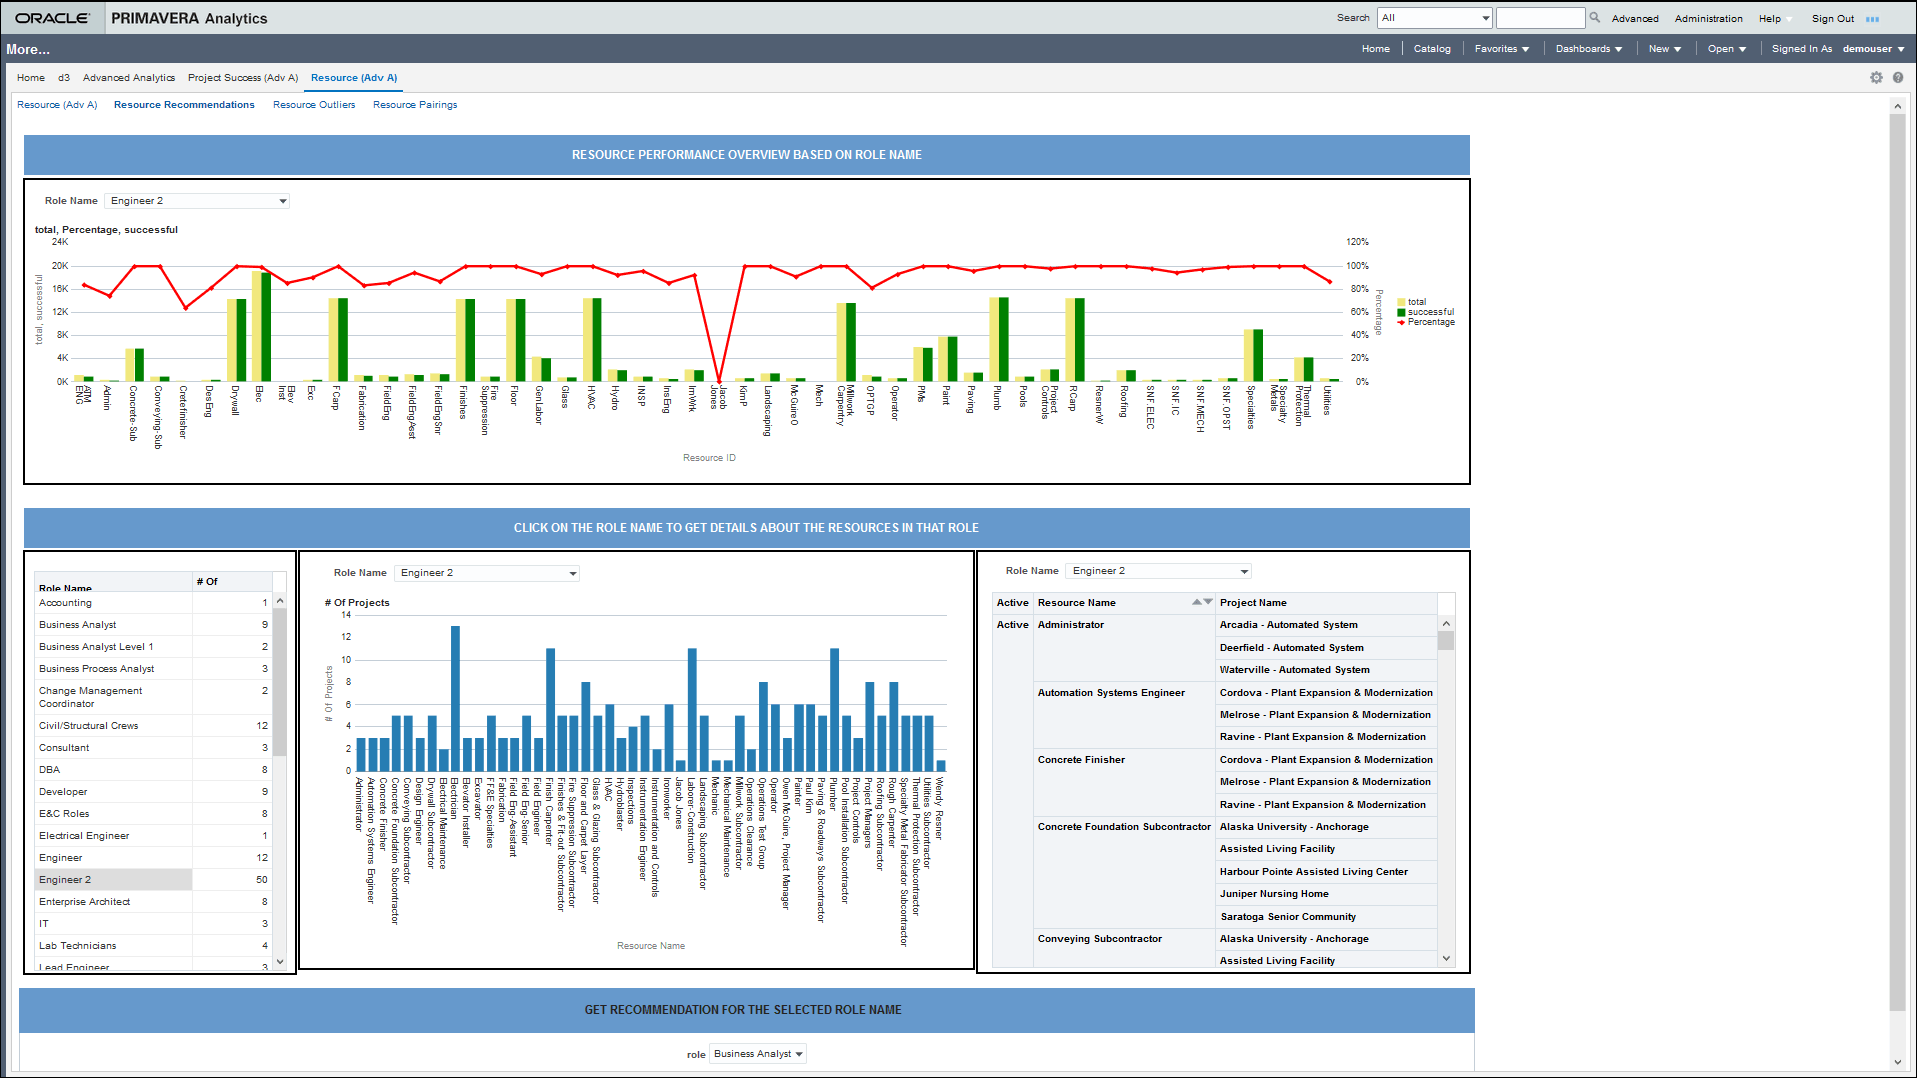Click Arcadia - Automated System project cell
1917x1078 pixels.
click(x=1326, y=625)
